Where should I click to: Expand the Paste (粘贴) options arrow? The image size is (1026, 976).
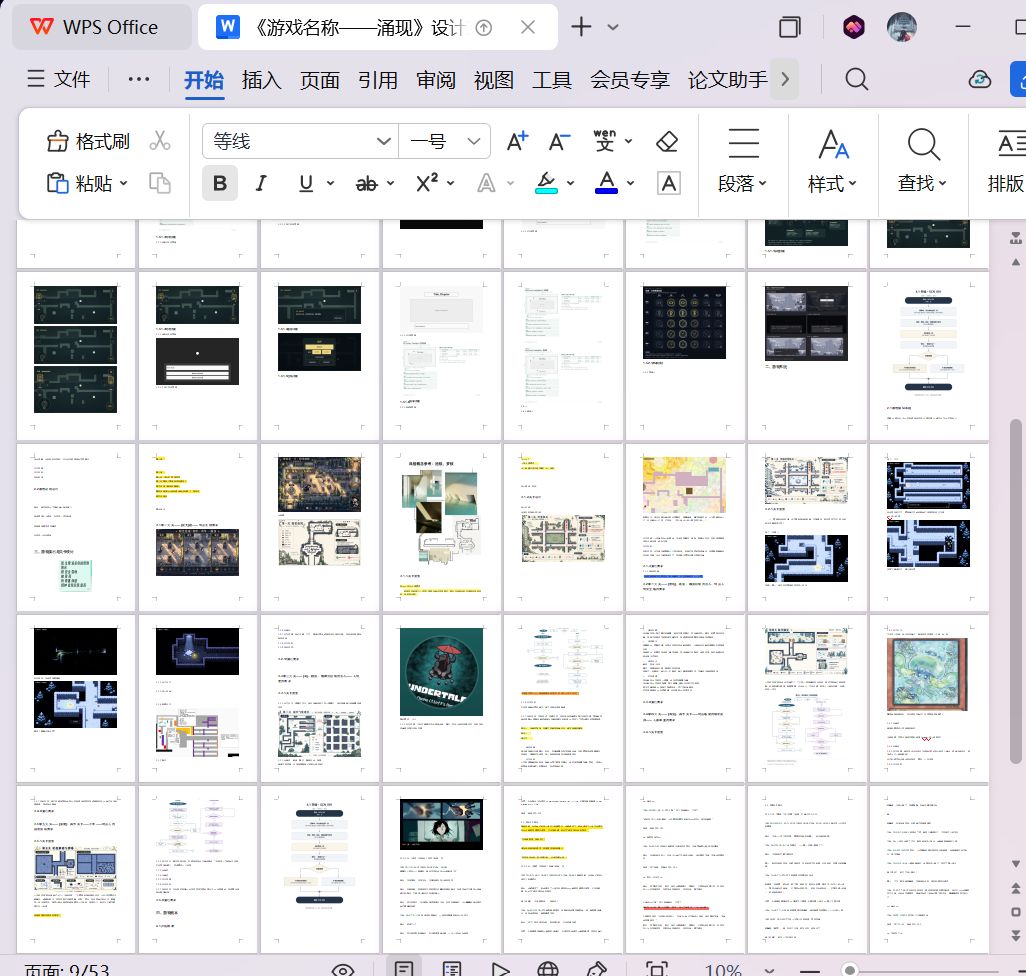point(124,183)
